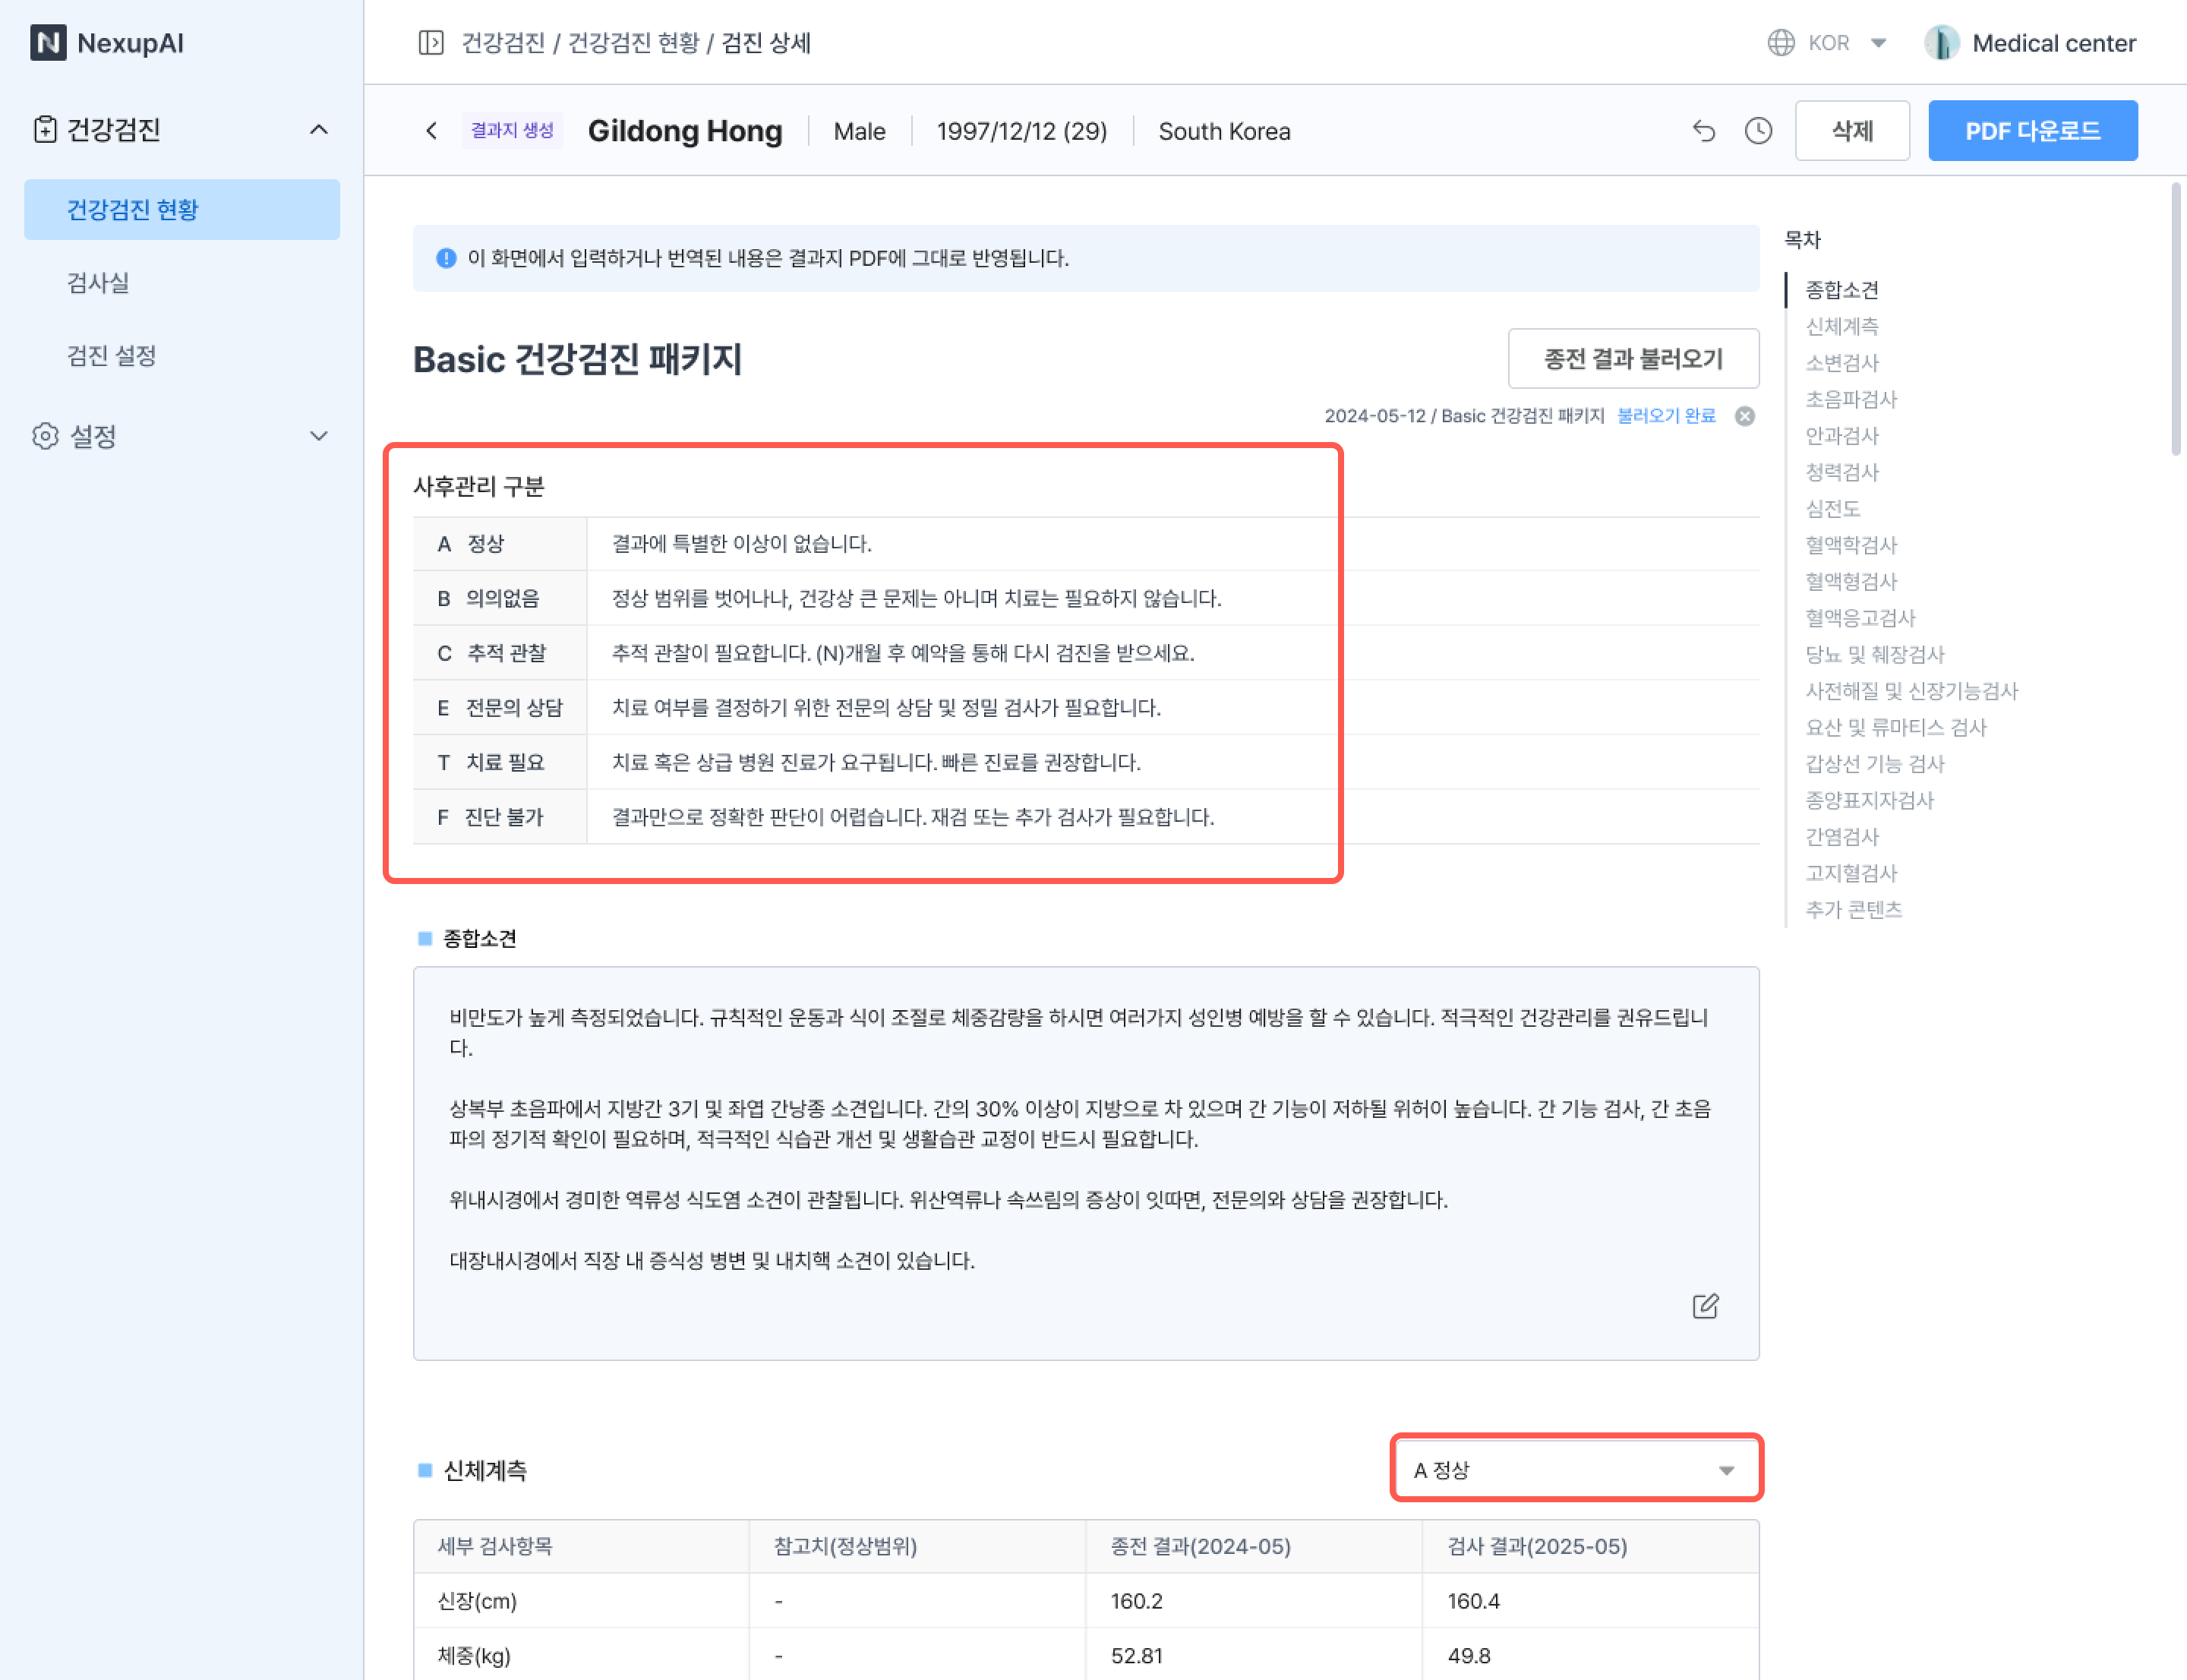Image resolution: width=2187 pixels, height=1680 pixels.
Task: Collapse the 건강검진 sidebar section
Action: [x=318, y=129]
